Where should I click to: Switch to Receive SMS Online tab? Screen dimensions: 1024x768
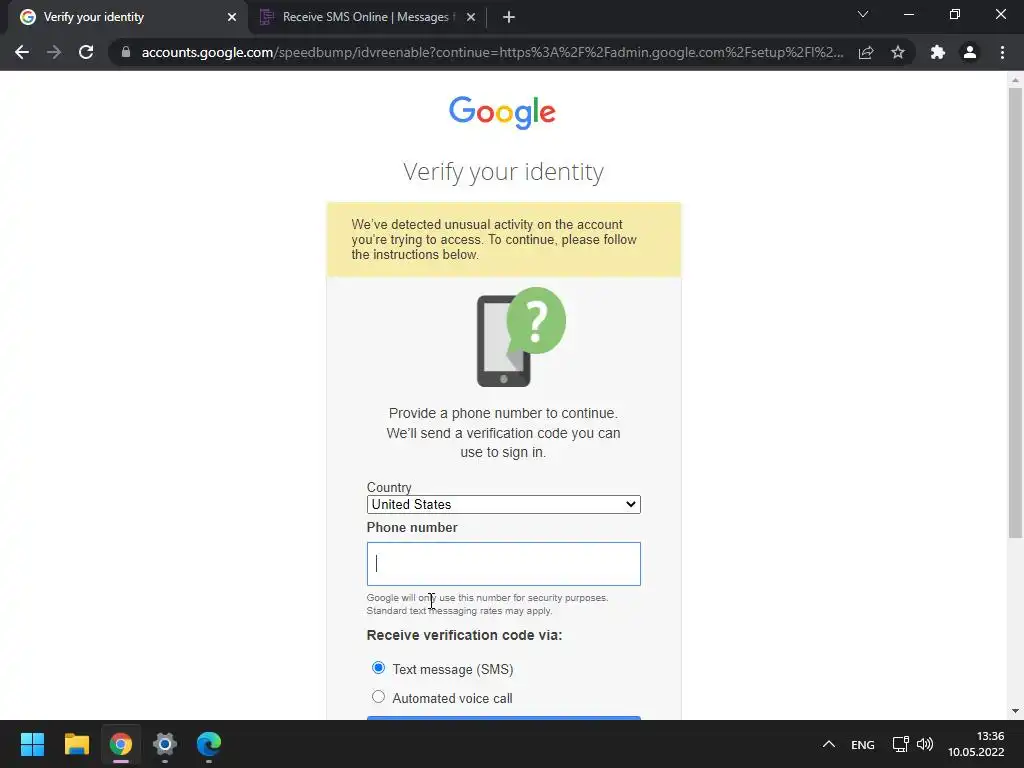click(x=366, y=17)
